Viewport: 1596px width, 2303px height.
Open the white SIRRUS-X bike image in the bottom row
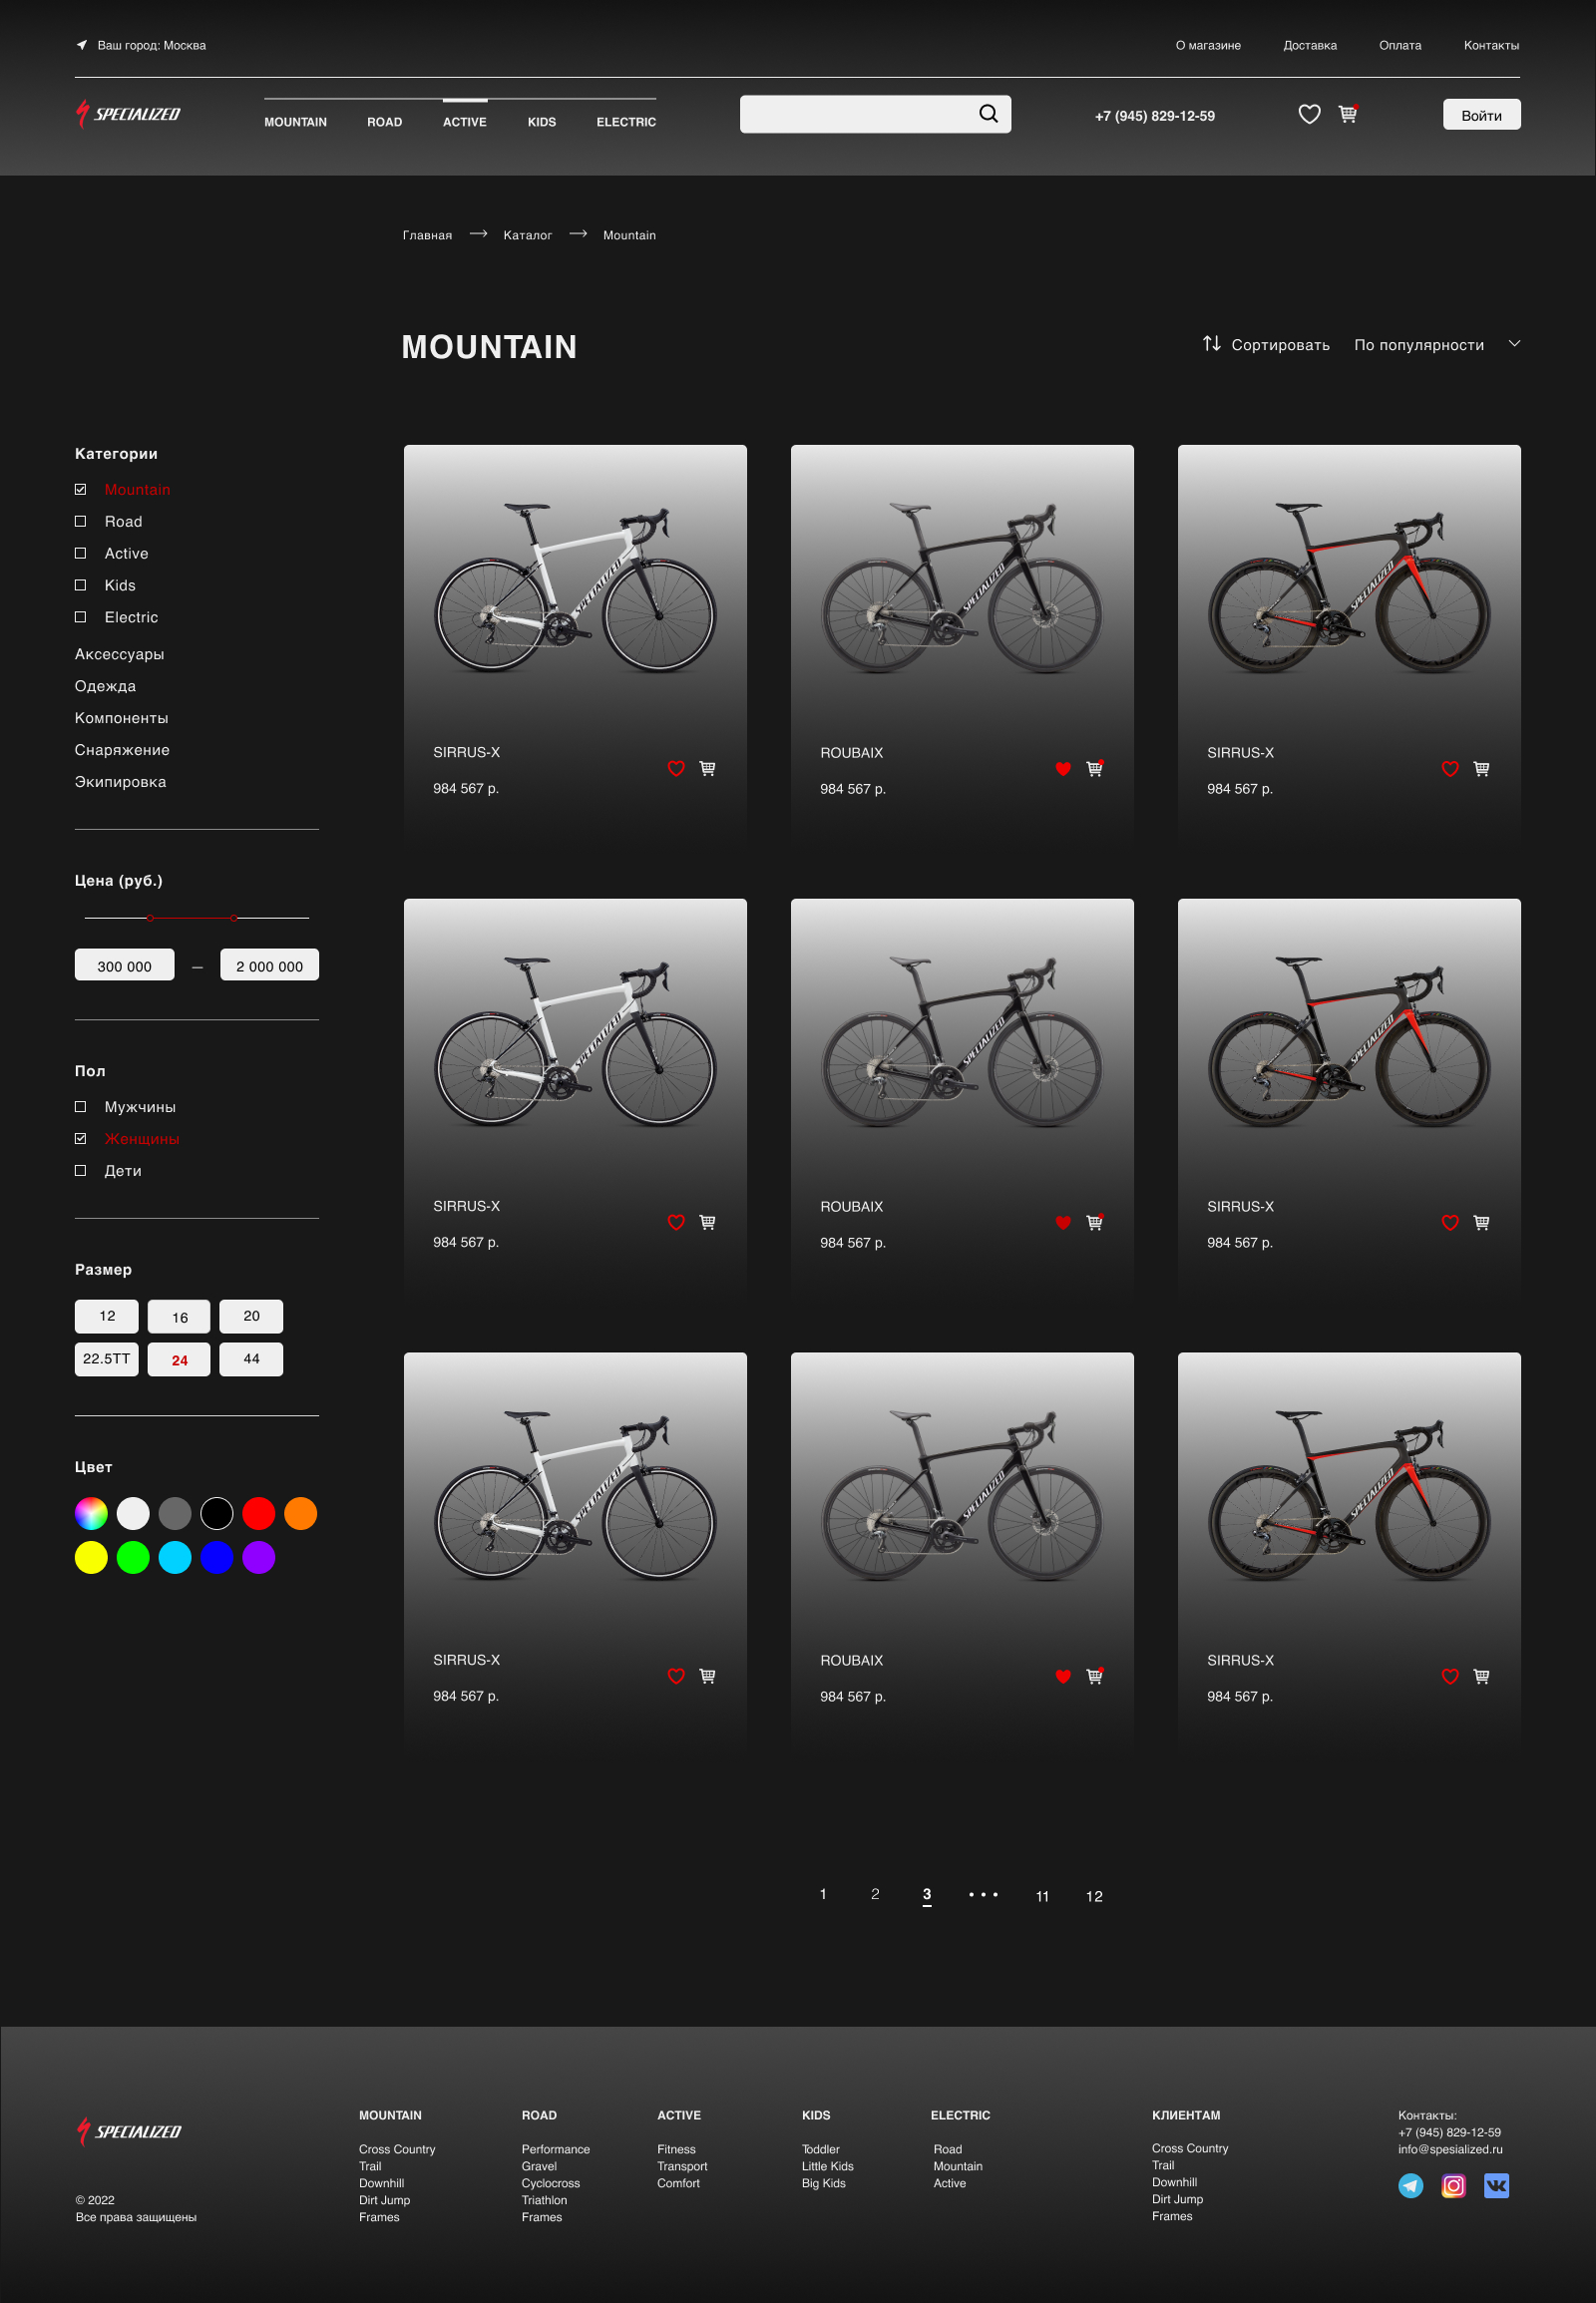(x=575, y=1496)
